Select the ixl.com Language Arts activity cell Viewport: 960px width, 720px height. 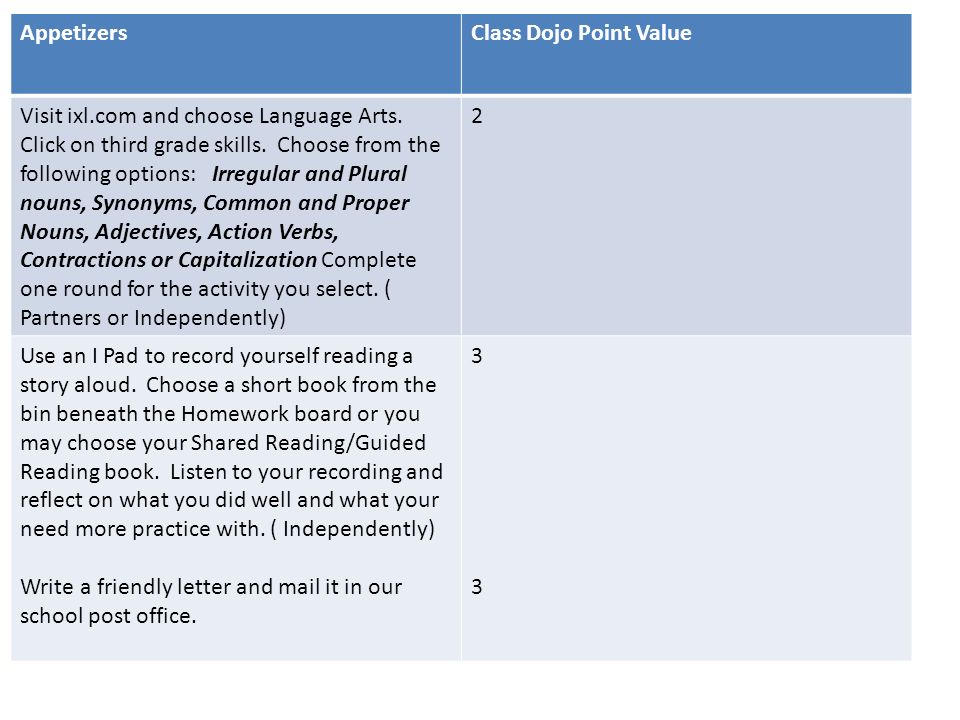[x=236, y=216]
